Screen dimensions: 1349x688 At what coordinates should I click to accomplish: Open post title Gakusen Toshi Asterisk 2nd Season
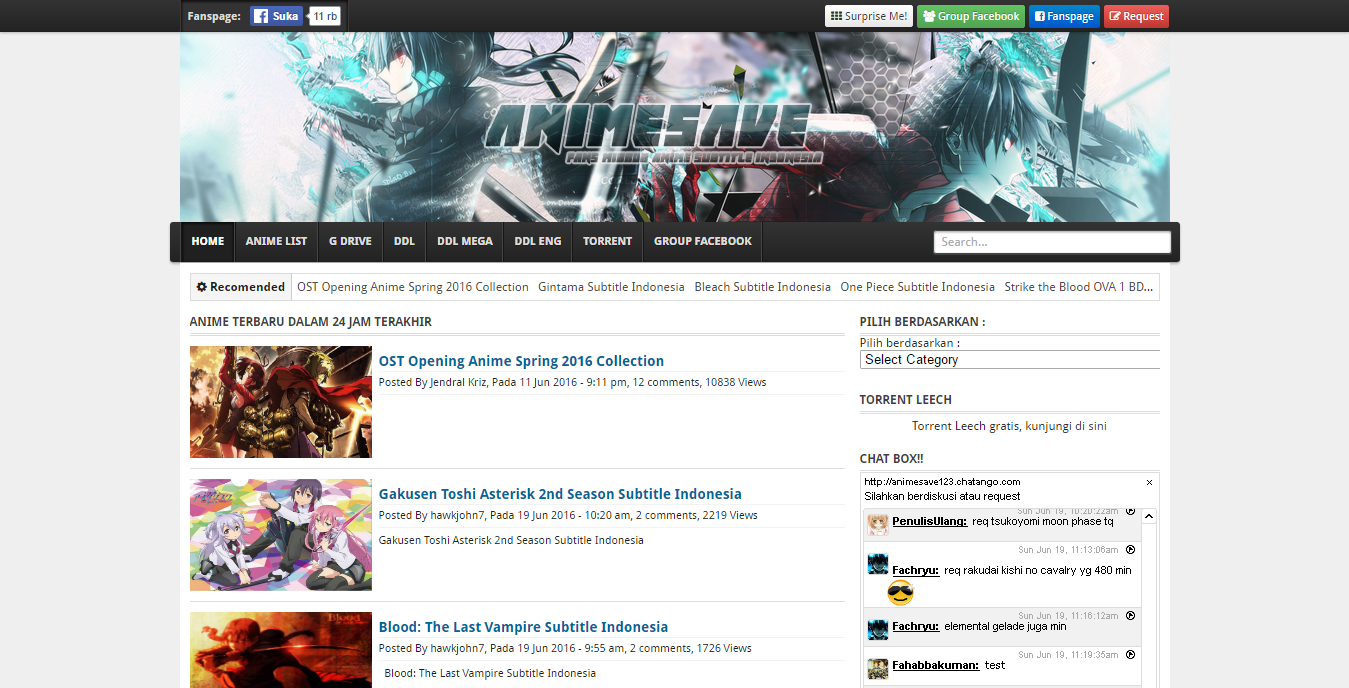click(560, 494)
